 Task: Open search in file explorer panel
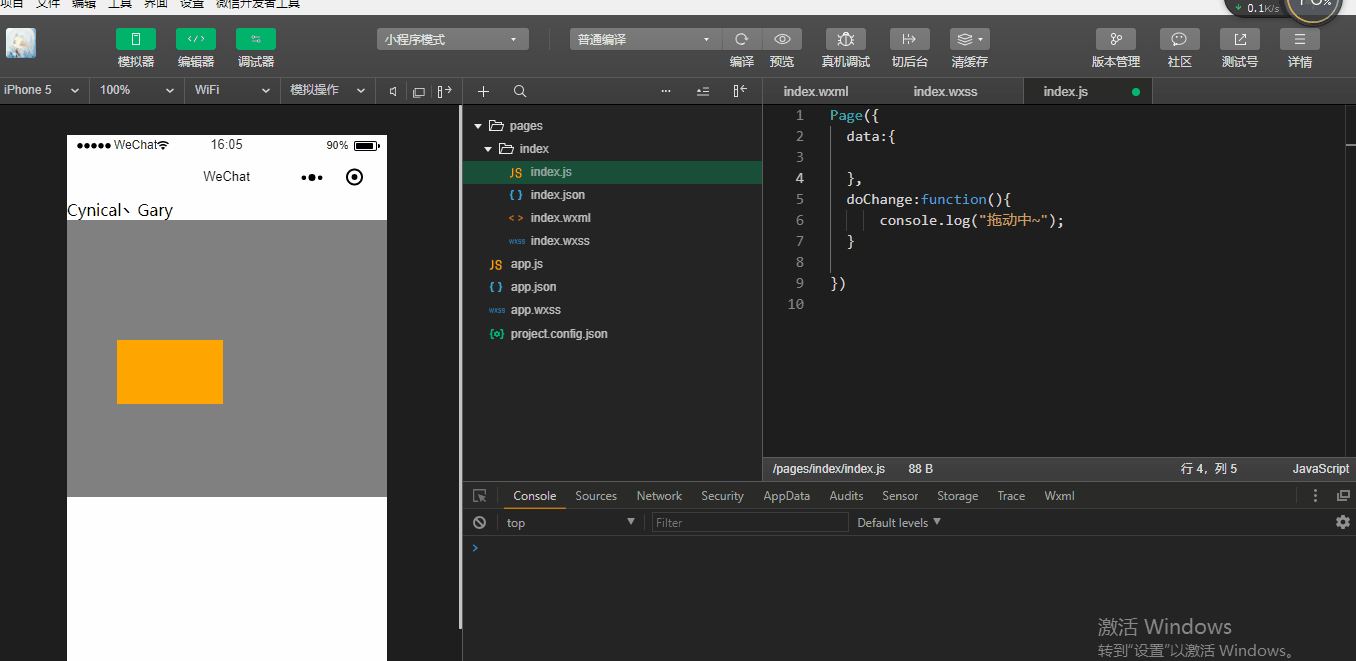point(520,91)
